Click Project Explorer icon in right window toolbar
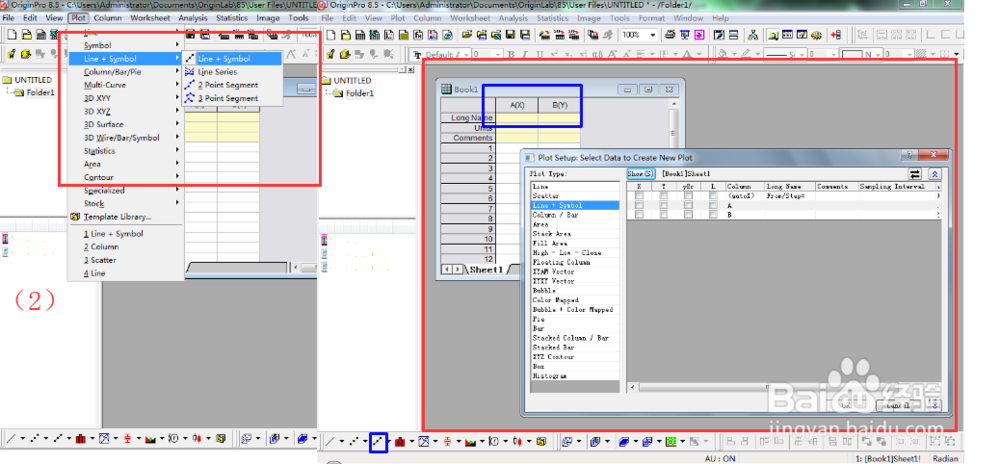 773,35
